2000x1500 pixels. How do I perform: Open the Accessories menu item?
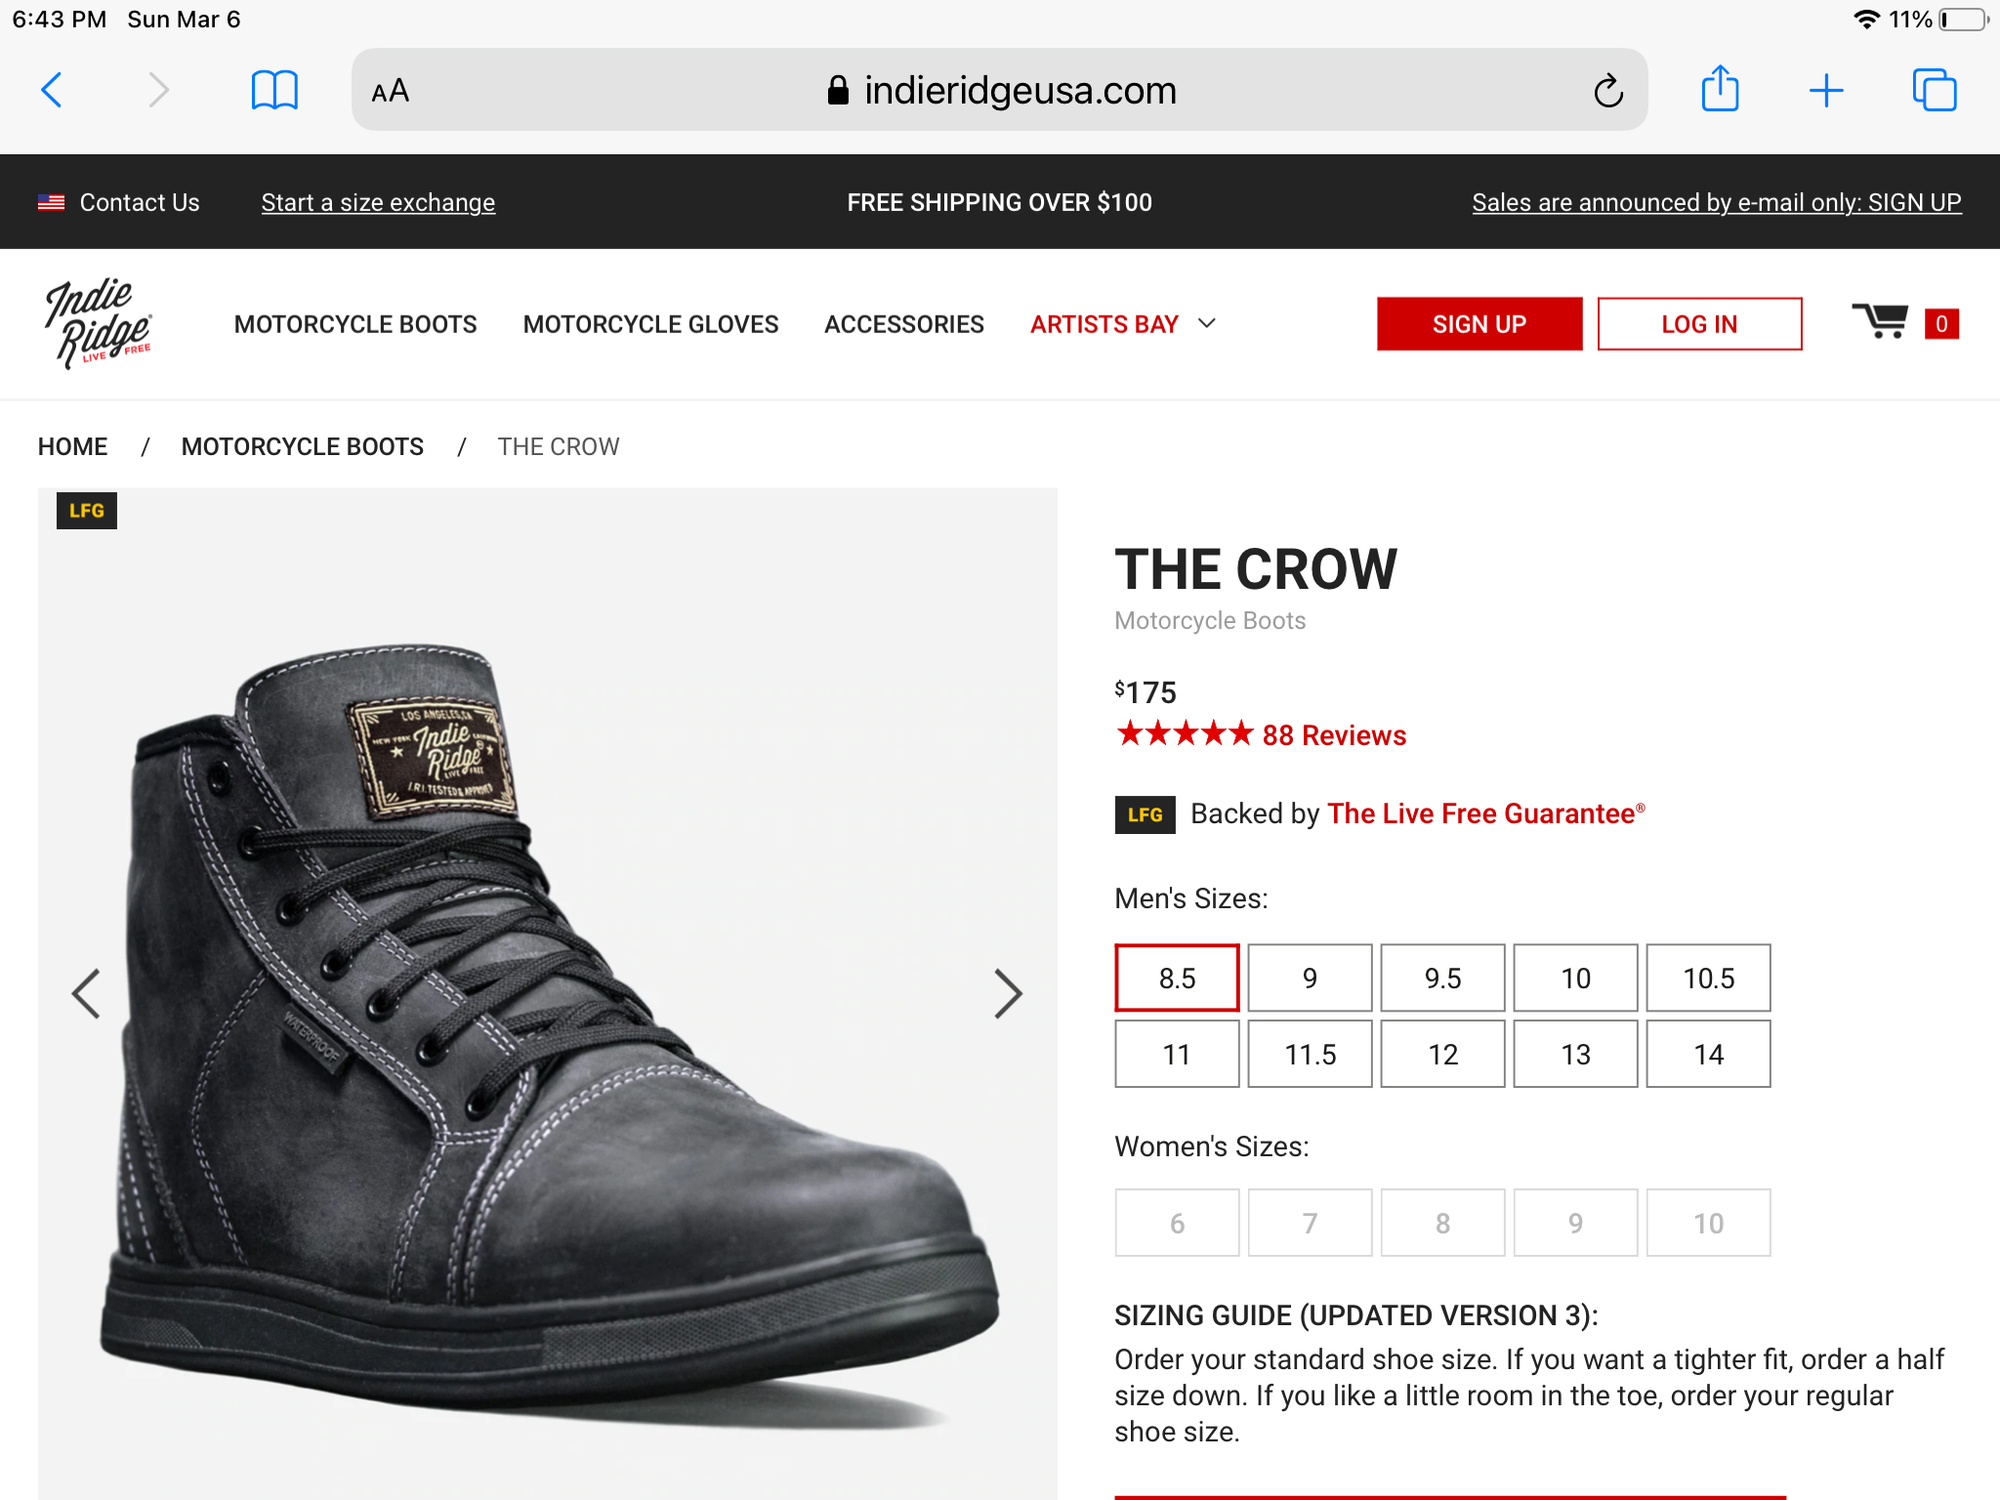point(904,324)
